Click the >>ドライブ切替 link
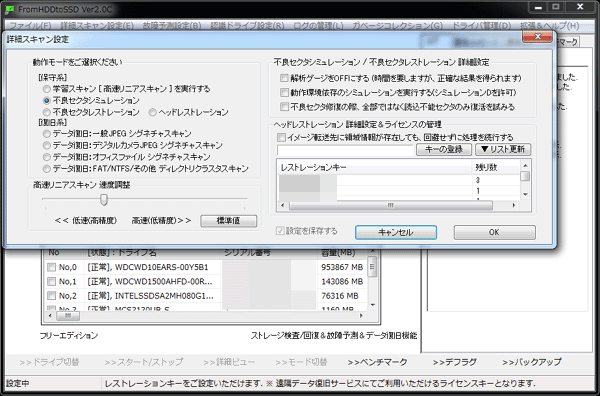 (x=49, y=362)
